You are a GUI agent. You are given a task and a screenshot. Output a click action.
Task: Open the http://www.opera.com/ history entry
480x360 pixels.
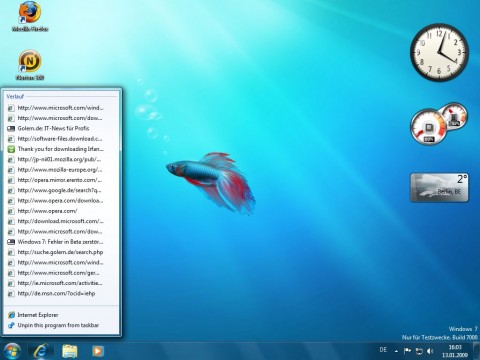[x=61, y=211]
